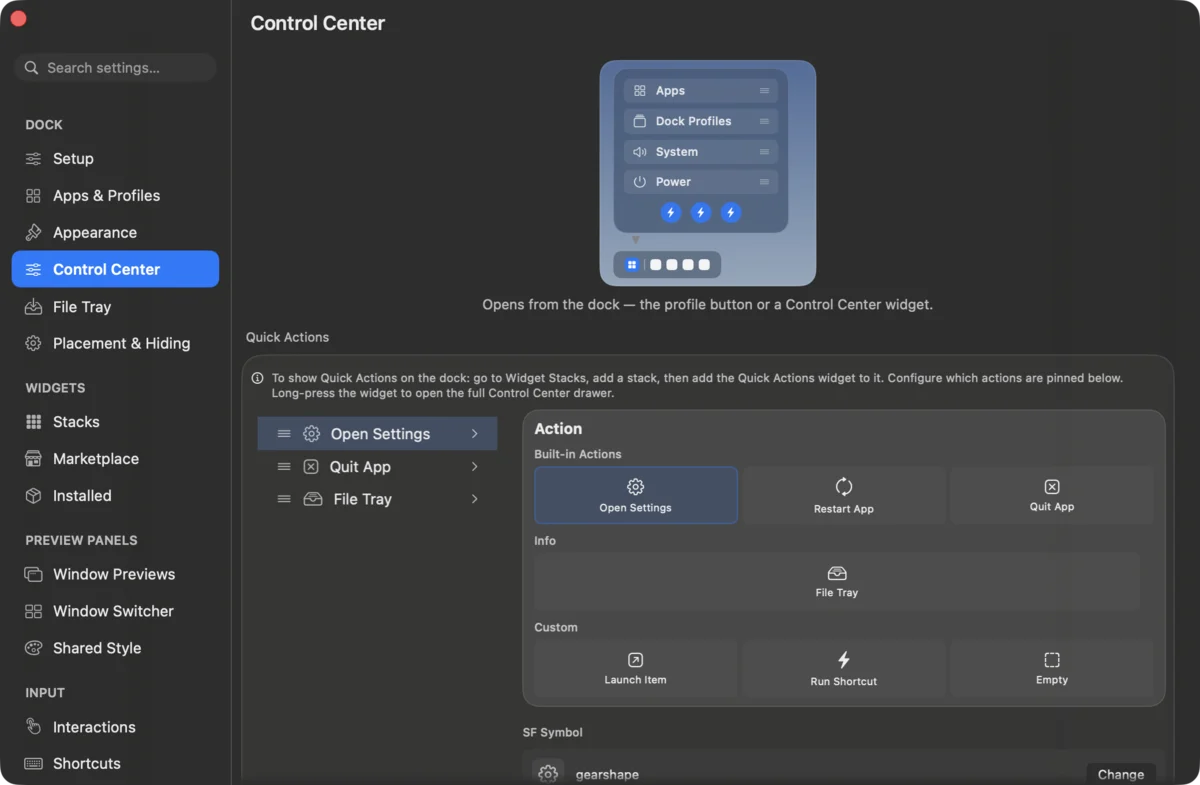Click the Change SF Symbol button

[x=1121, y=774]
